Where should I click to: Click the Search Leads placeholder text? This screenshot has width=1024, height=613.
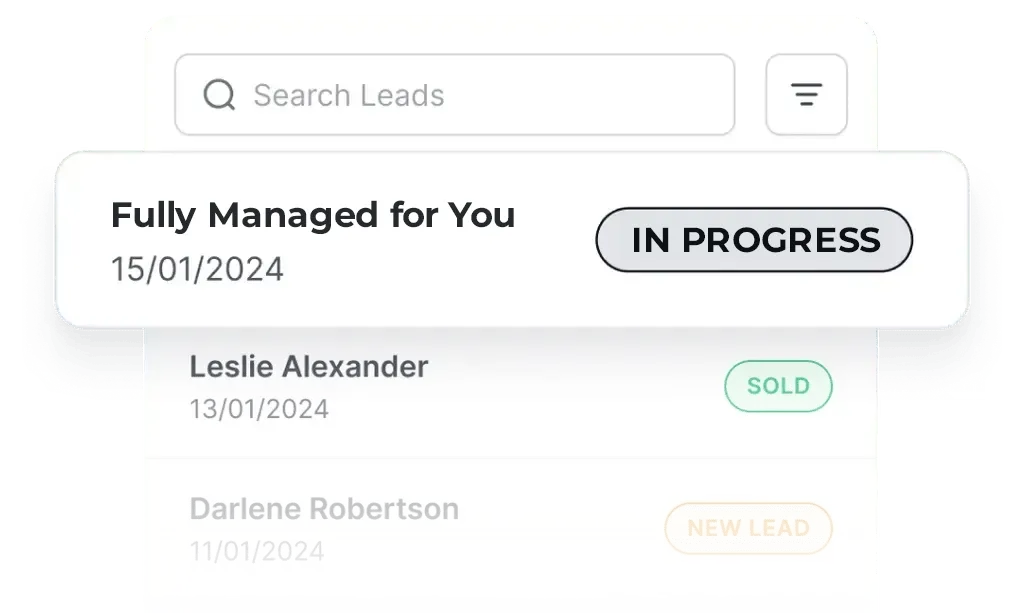pyautogui.click(x=348, y=95)
